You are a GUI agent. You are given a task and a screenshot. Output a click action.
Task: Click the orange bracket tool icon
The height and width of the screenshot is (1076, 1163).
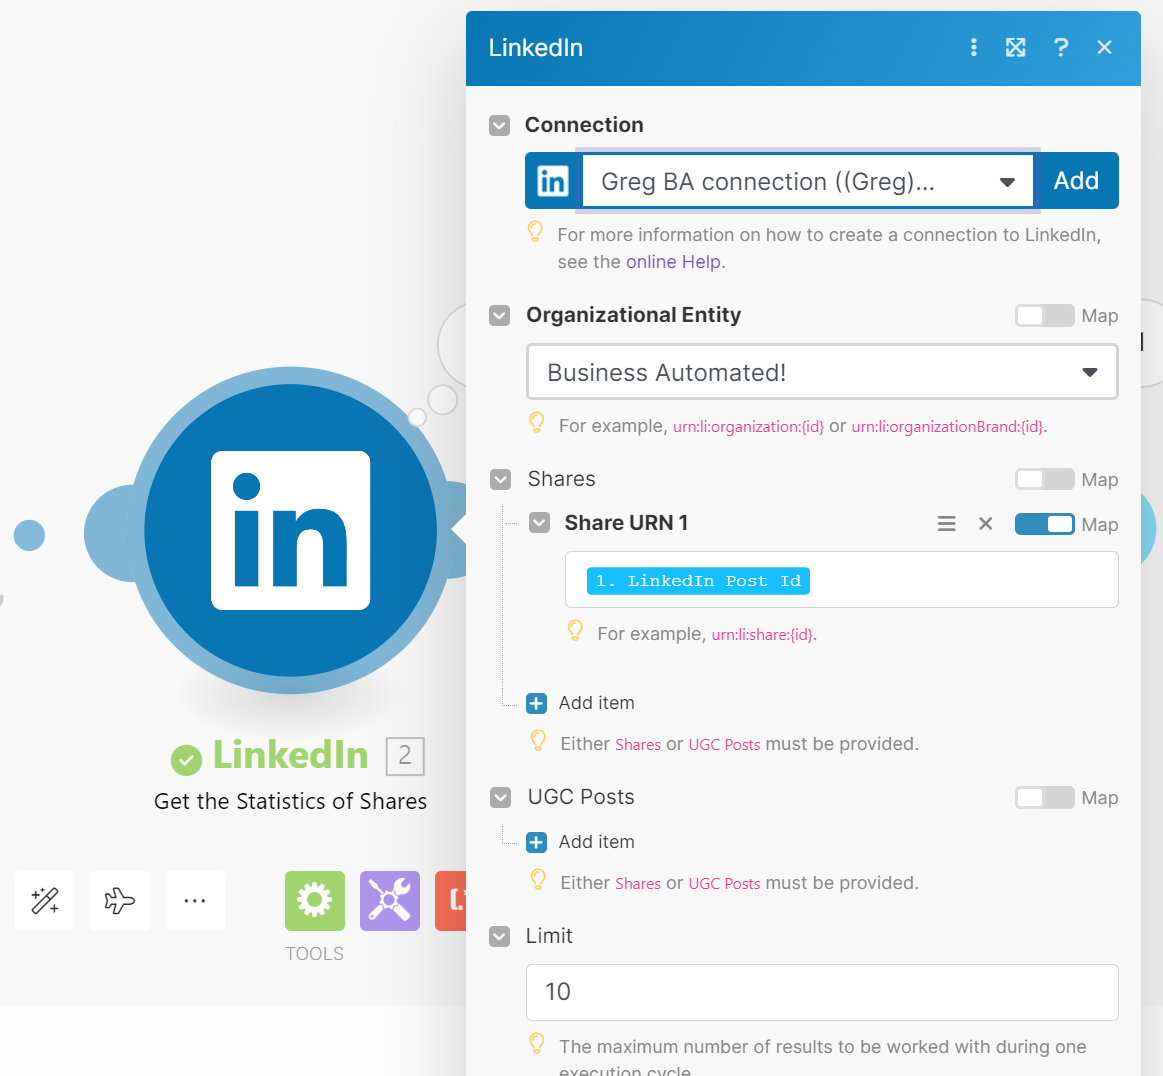pos(451,901)
